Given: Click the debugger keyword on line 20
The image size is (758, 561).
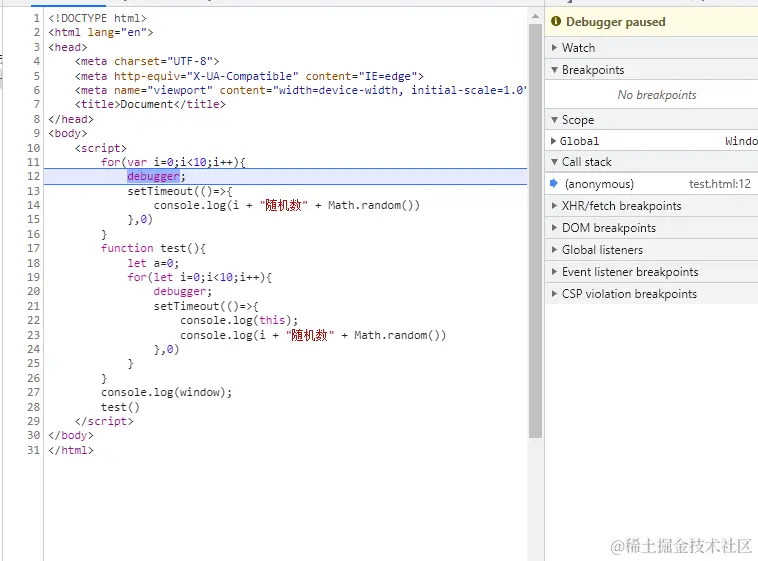Looking at the screenshot, I should point(180,292).
